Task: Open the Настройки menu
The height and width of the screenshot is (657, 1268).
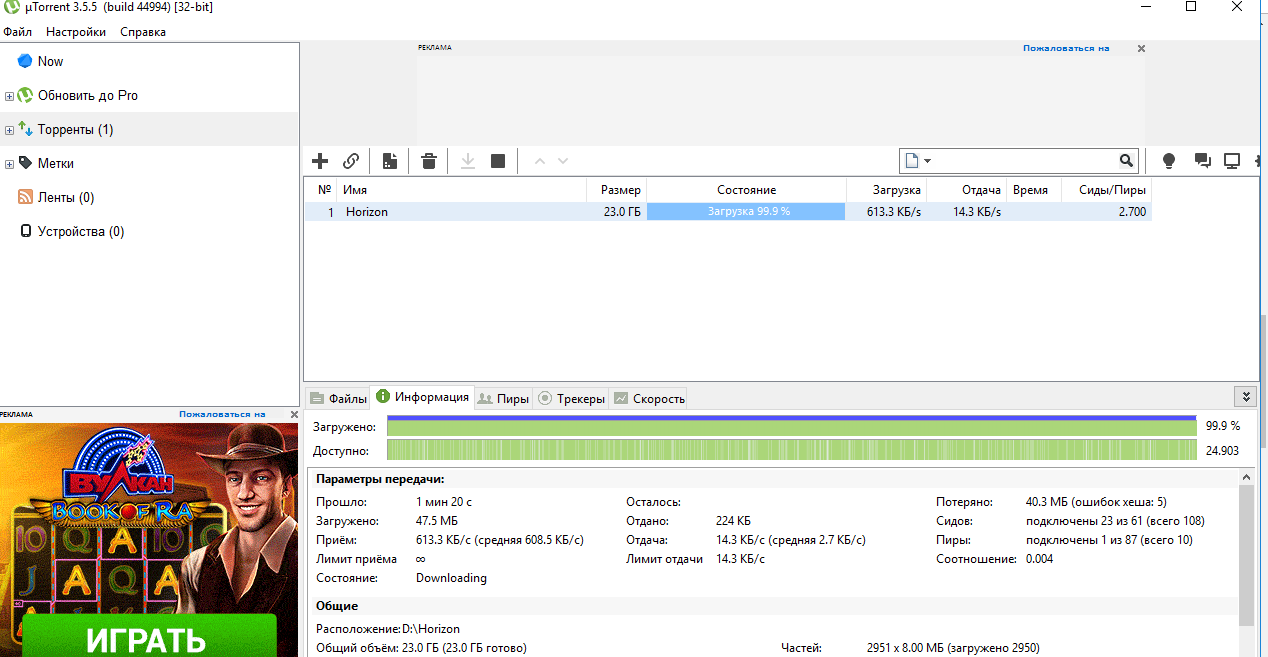Action: pos(76,32)
